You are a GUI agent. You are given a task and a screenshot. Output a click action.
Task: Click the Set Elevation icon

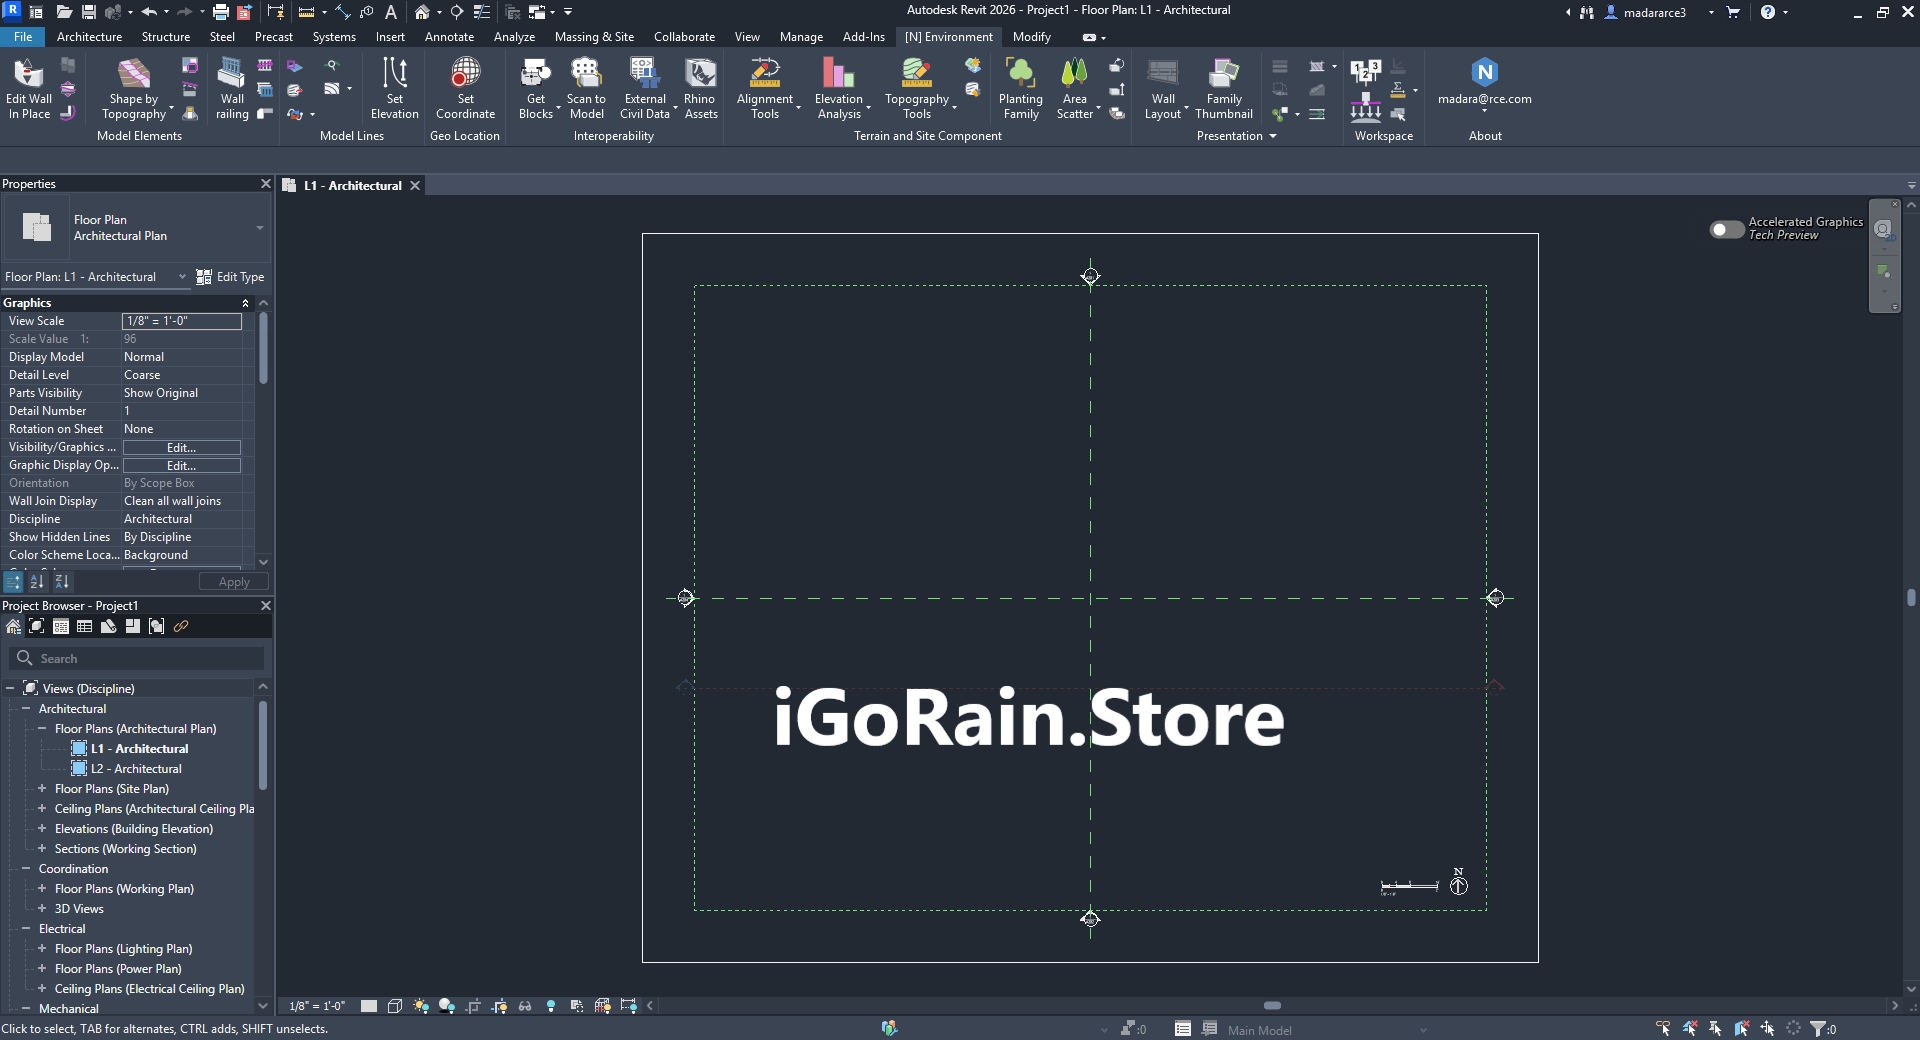tap(395, 88)
